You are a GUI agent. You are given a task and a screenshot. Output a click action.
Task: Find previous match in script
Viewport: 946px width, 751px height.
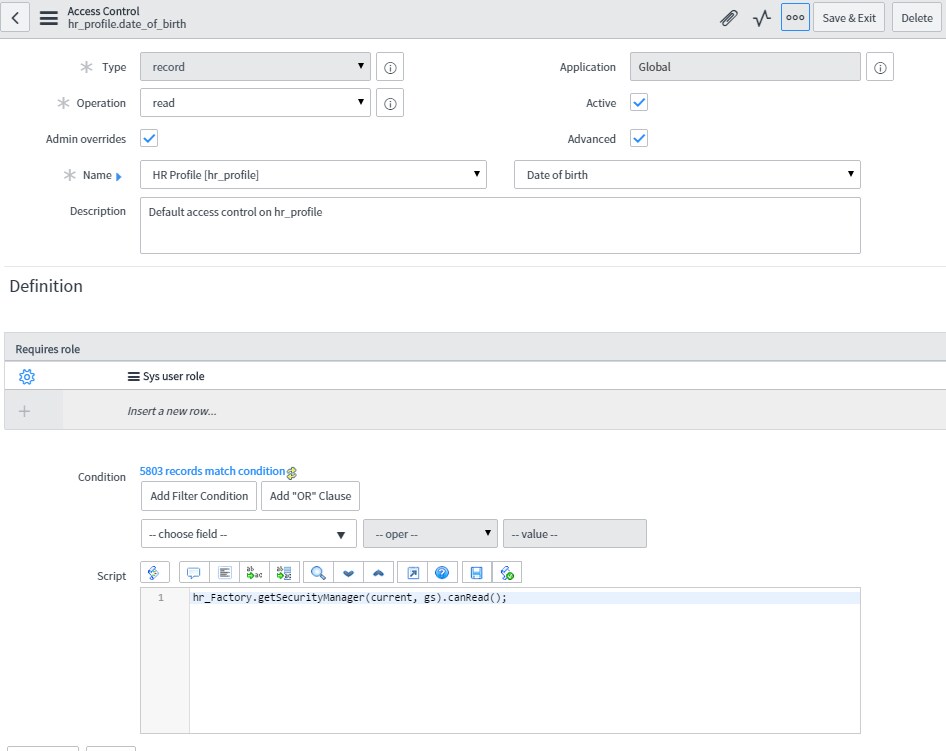click(378, 572)
